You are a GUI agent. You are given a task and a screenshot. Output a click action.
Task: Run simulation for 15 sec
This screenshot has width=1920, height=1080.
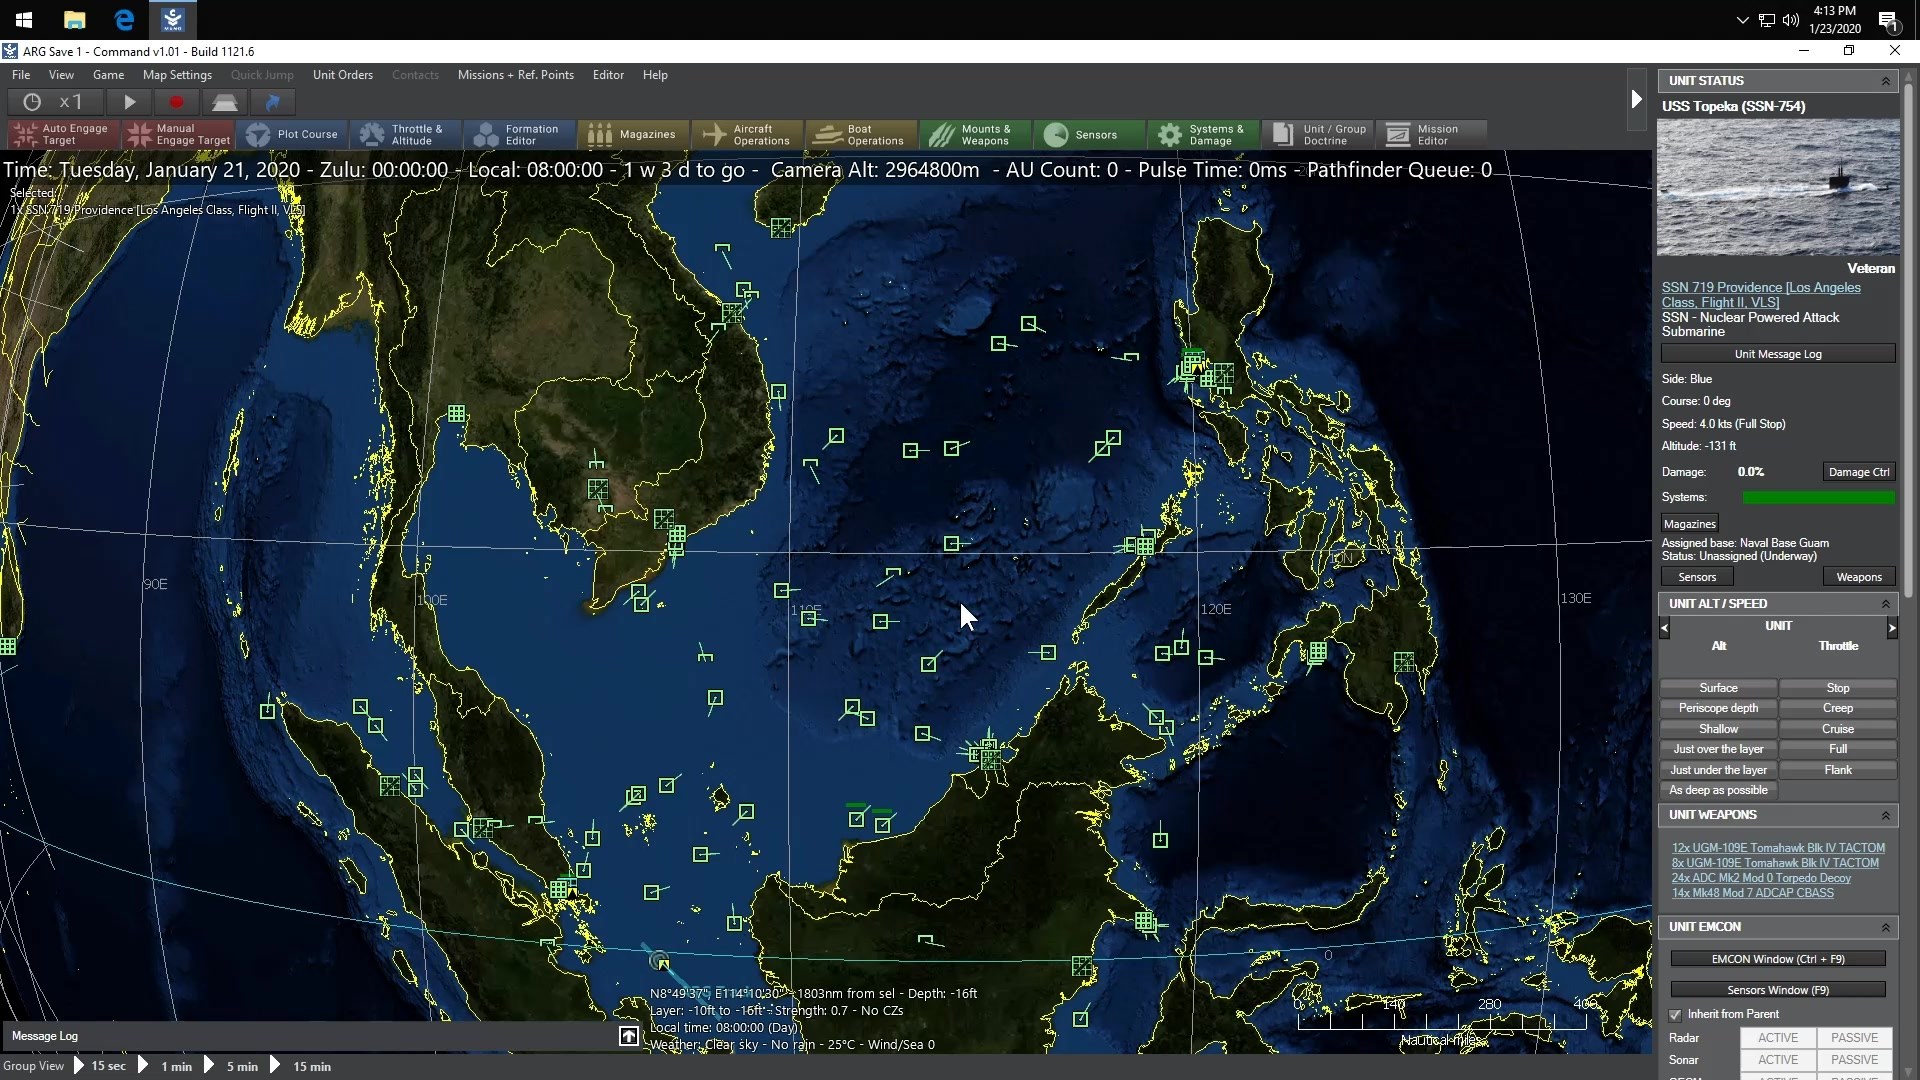(x=100, y=1066)
